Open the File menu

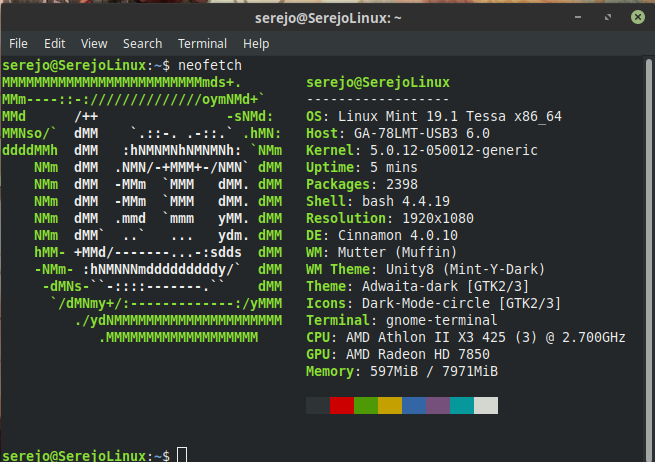click(18, 43)
